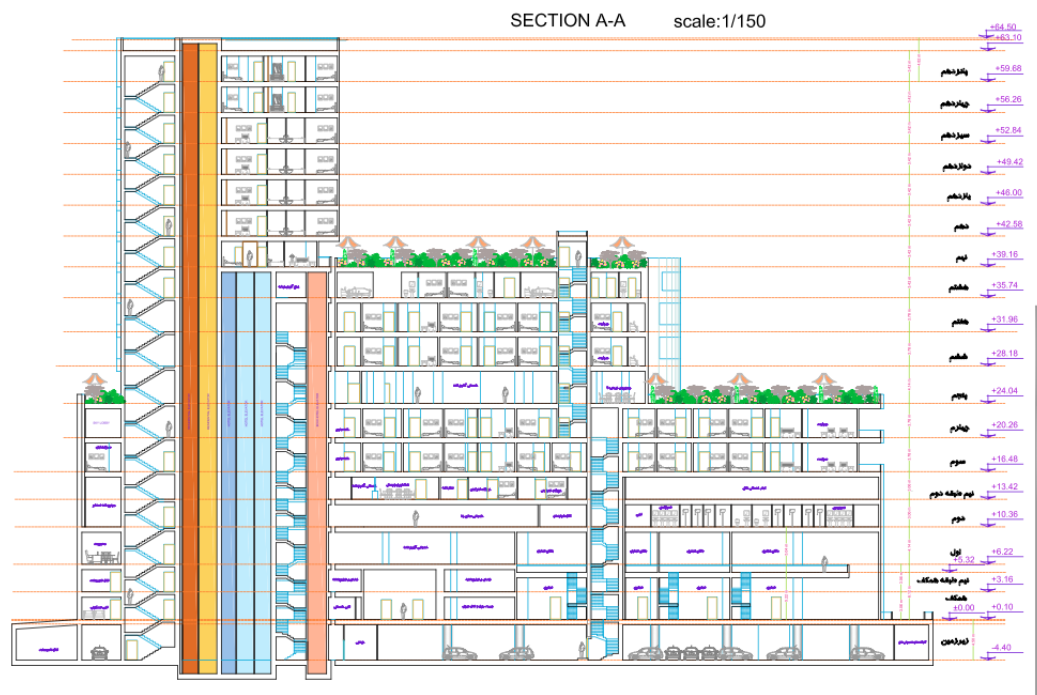Click the car in the far-left basement garage
Viewport: 1037px width, 695px height.
[x=101, y=652]
